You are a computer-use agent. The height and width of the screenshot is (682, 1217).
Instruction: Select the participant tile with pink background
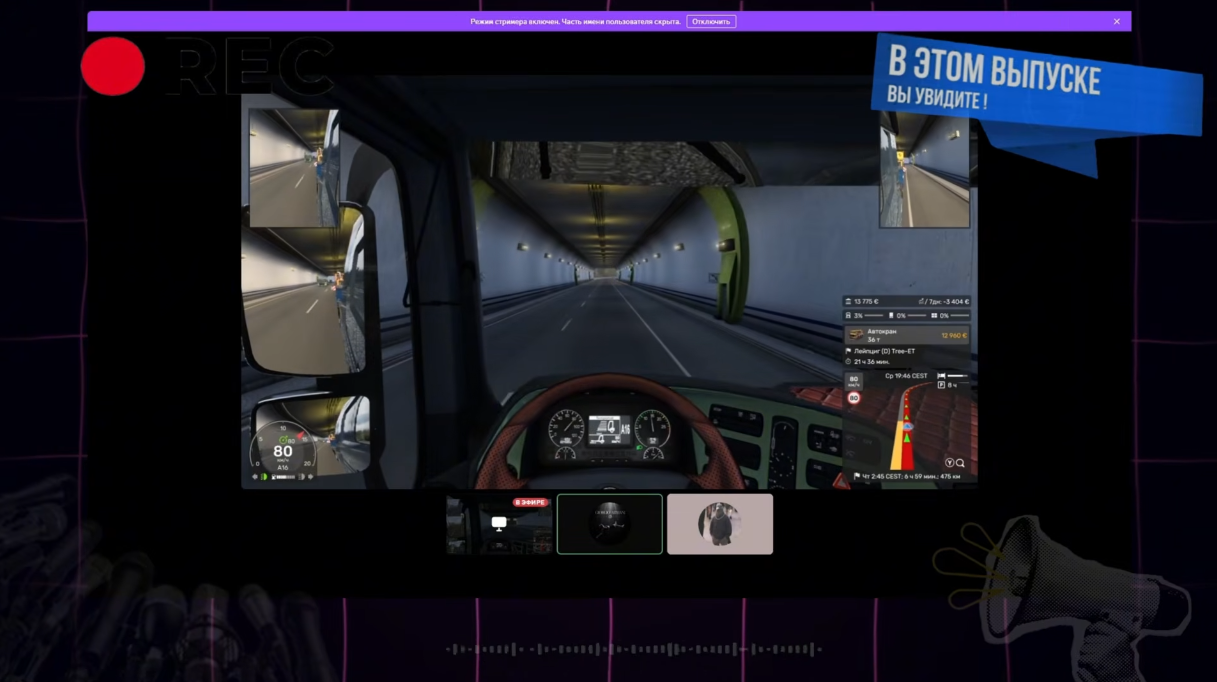point(720,524)
